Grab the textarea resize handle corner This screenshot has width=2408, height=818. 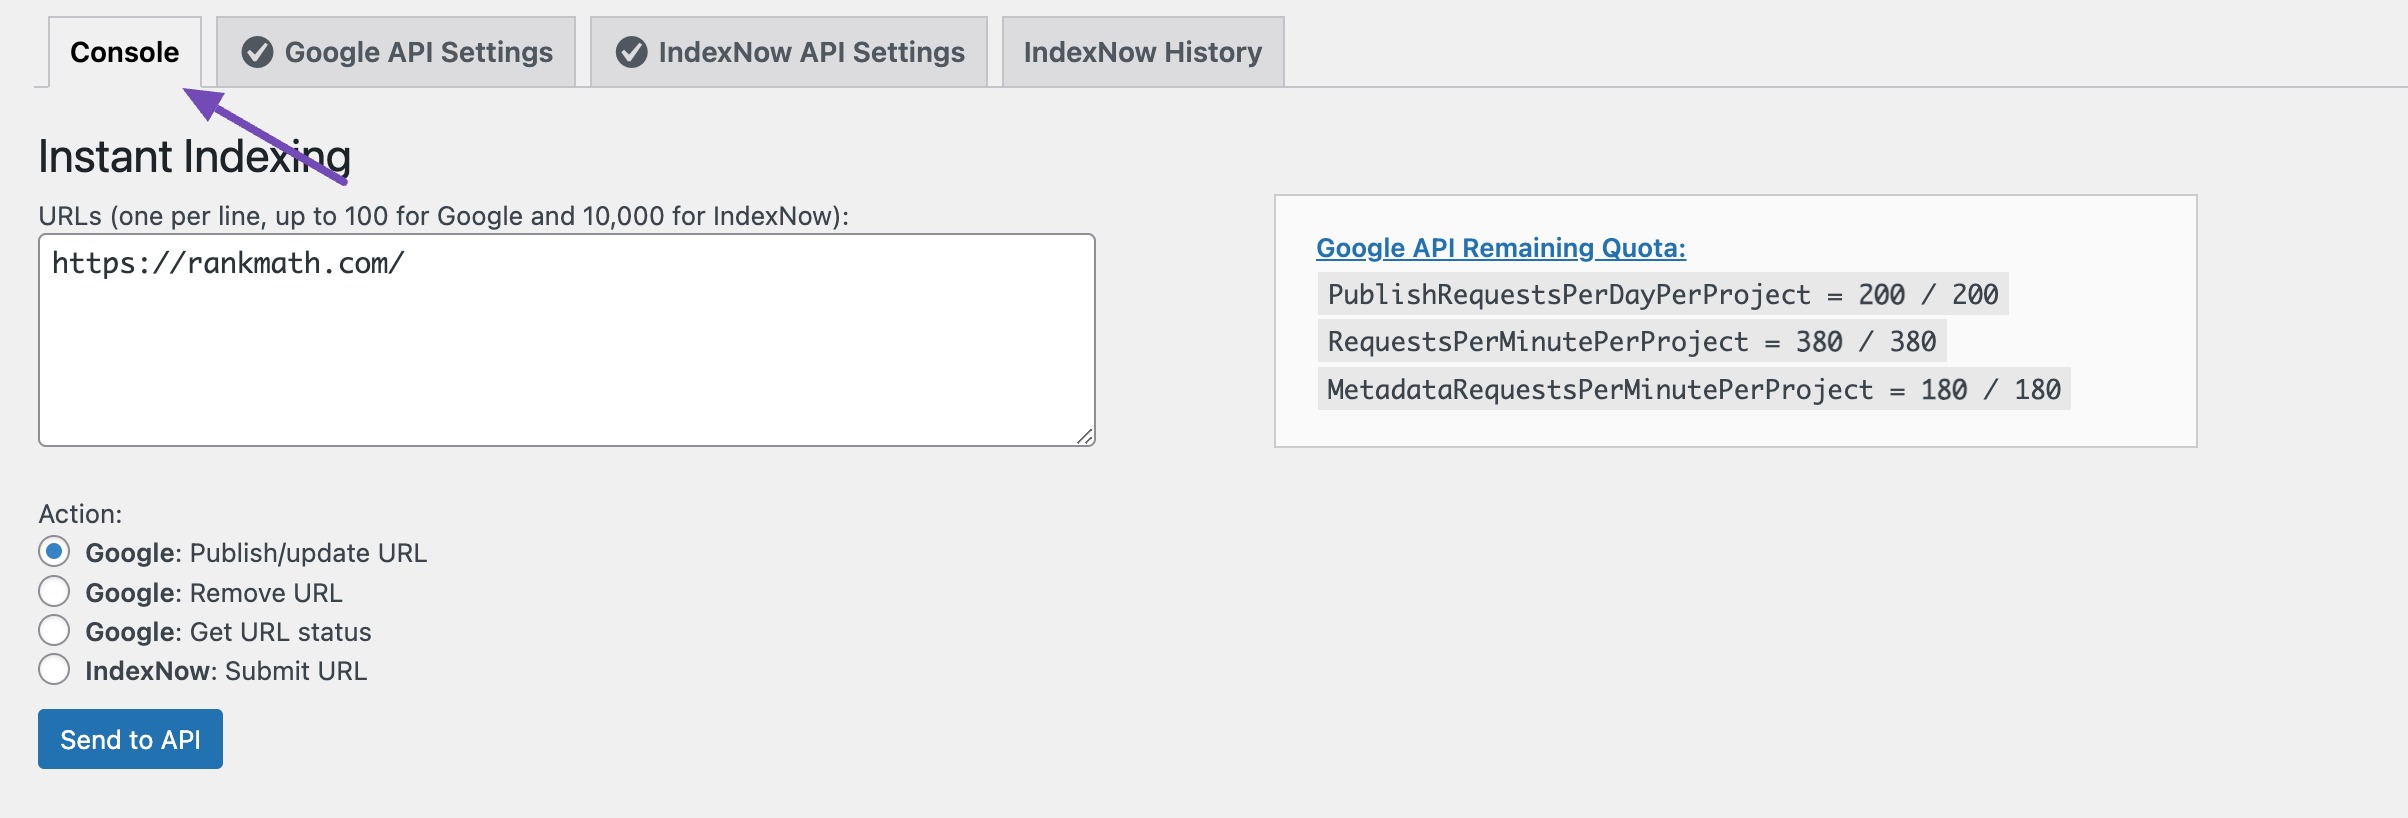coord(1085,436)
